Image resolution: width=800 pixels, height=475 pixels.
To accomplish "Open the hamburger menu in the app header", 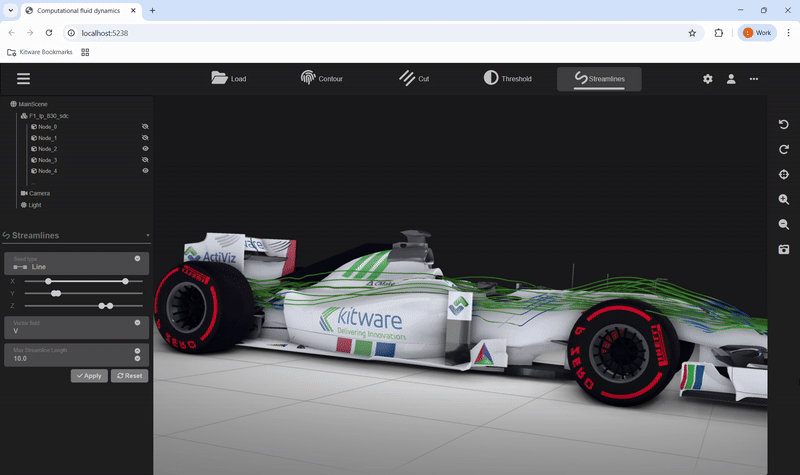I will point(23,79).
